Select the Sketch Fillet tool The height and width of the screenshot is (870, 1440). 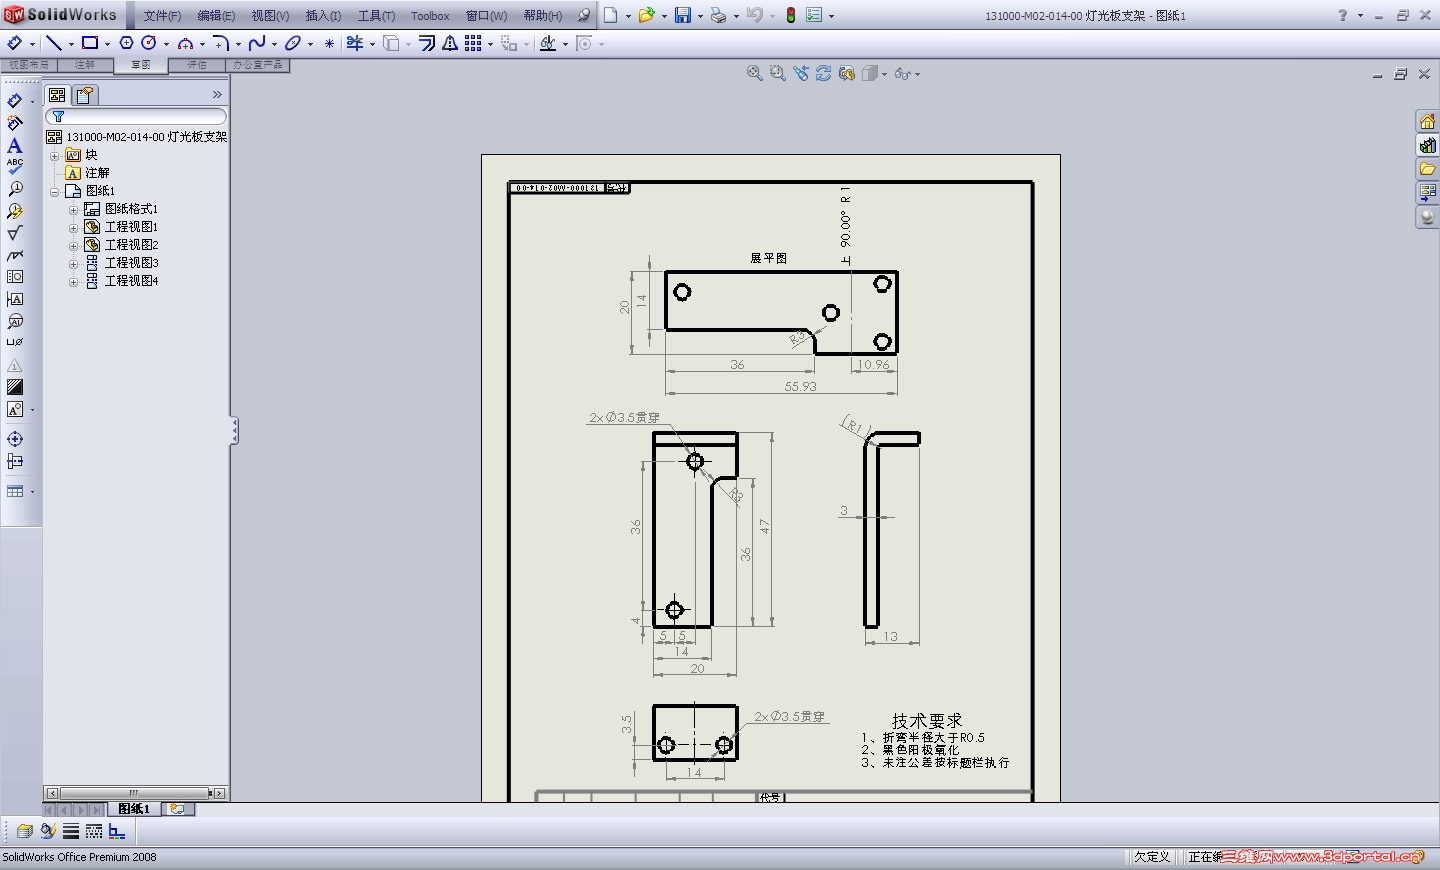point(221,43)
